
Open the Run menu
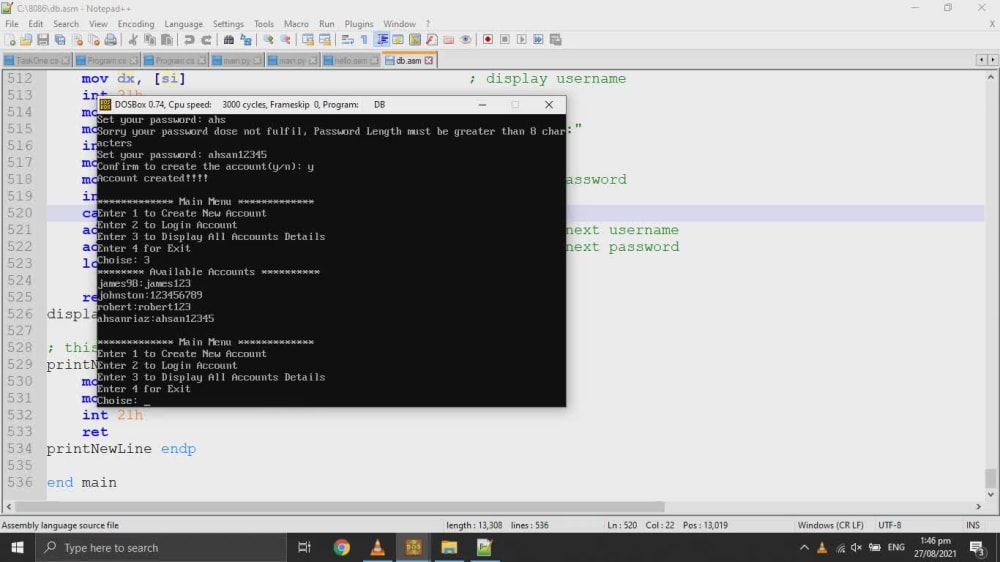(327, 24)
